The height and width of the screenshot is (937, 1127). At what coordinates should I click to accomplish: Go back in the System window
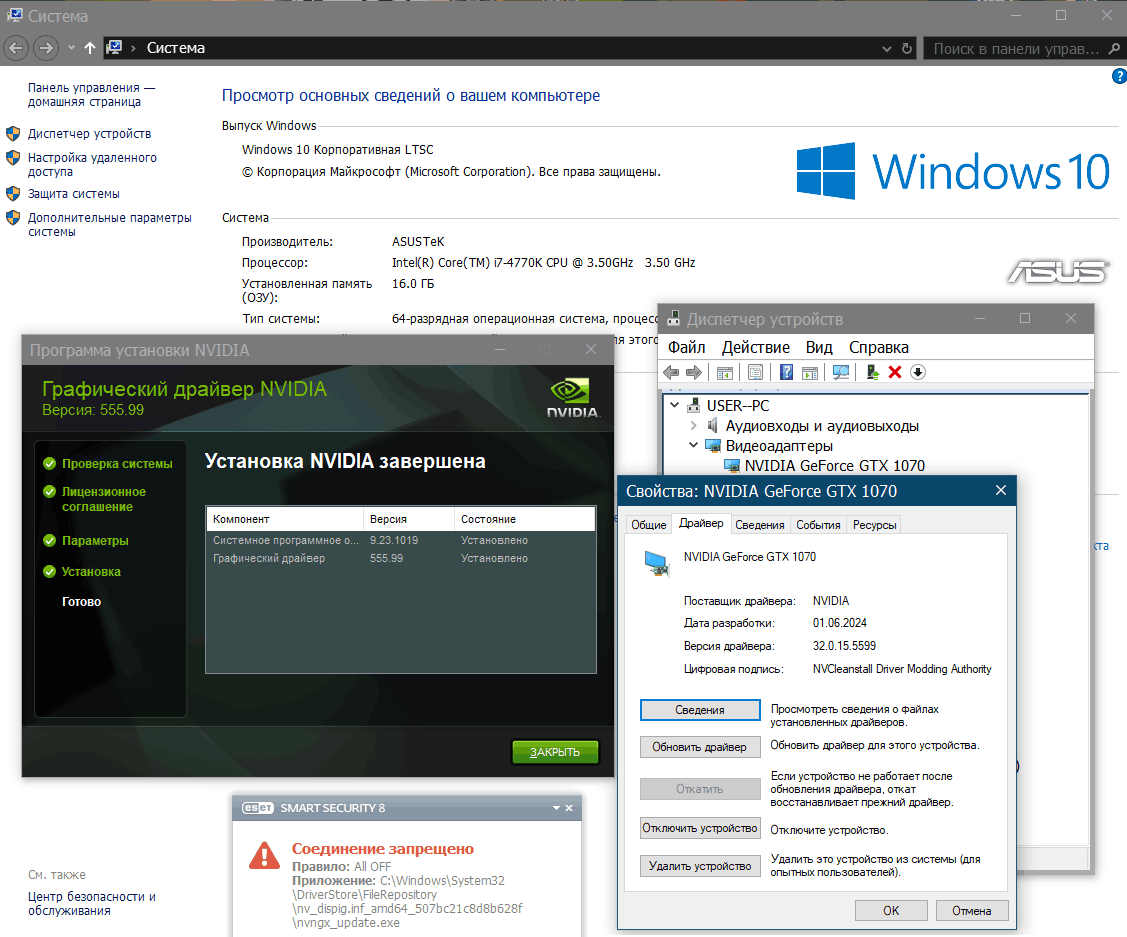coord(16,48)
